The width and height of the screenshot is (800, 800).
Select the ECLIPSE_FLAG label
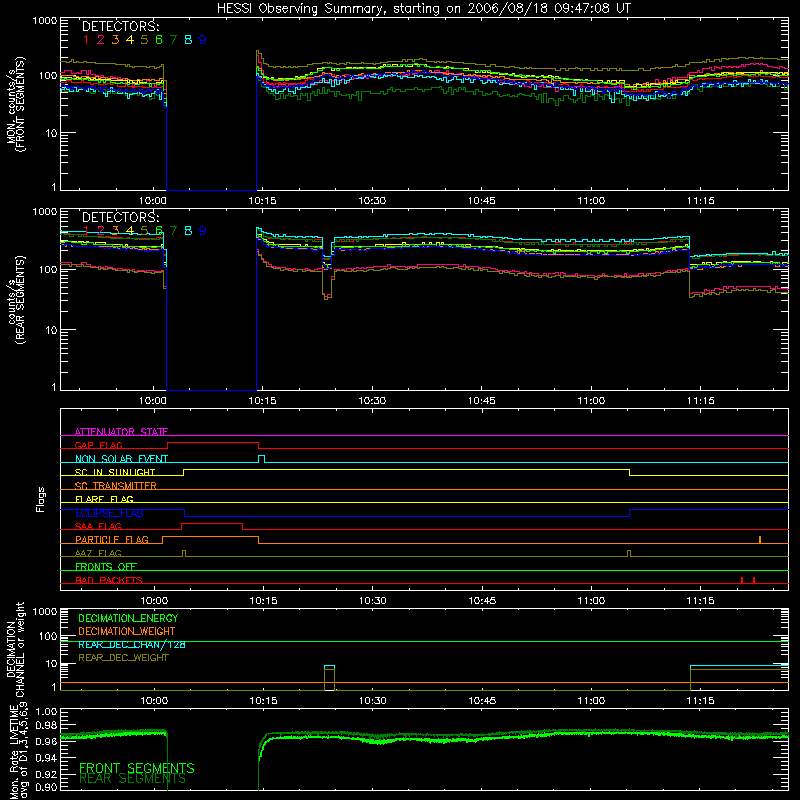pyautogui.click(x=109, y=513)
